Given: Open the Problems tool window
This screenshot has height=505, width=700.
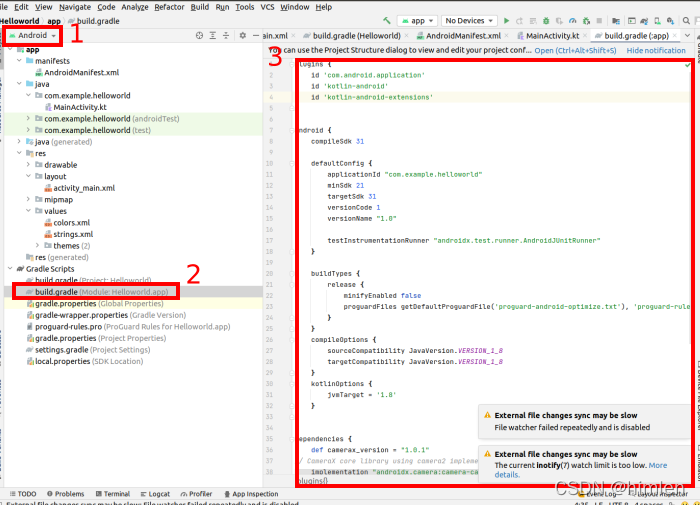Looking at the screenshot, I should pyautogui.click(x=65, y=494).
